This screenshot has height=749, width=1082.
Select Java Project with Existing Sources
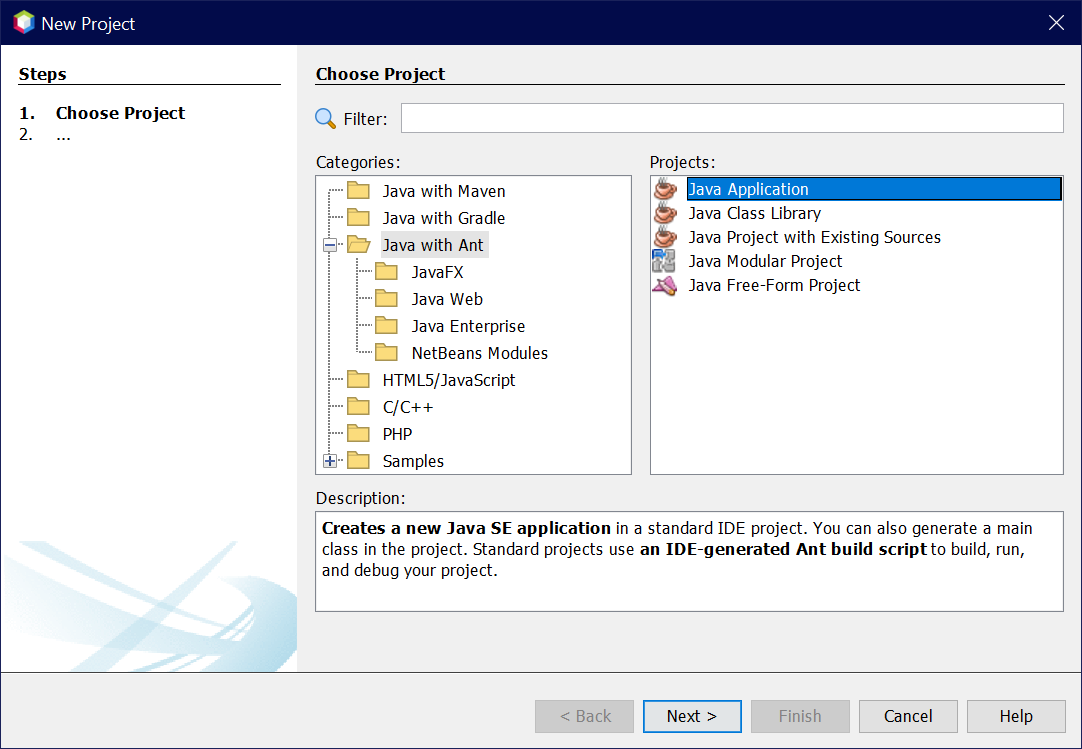point(814,237)
